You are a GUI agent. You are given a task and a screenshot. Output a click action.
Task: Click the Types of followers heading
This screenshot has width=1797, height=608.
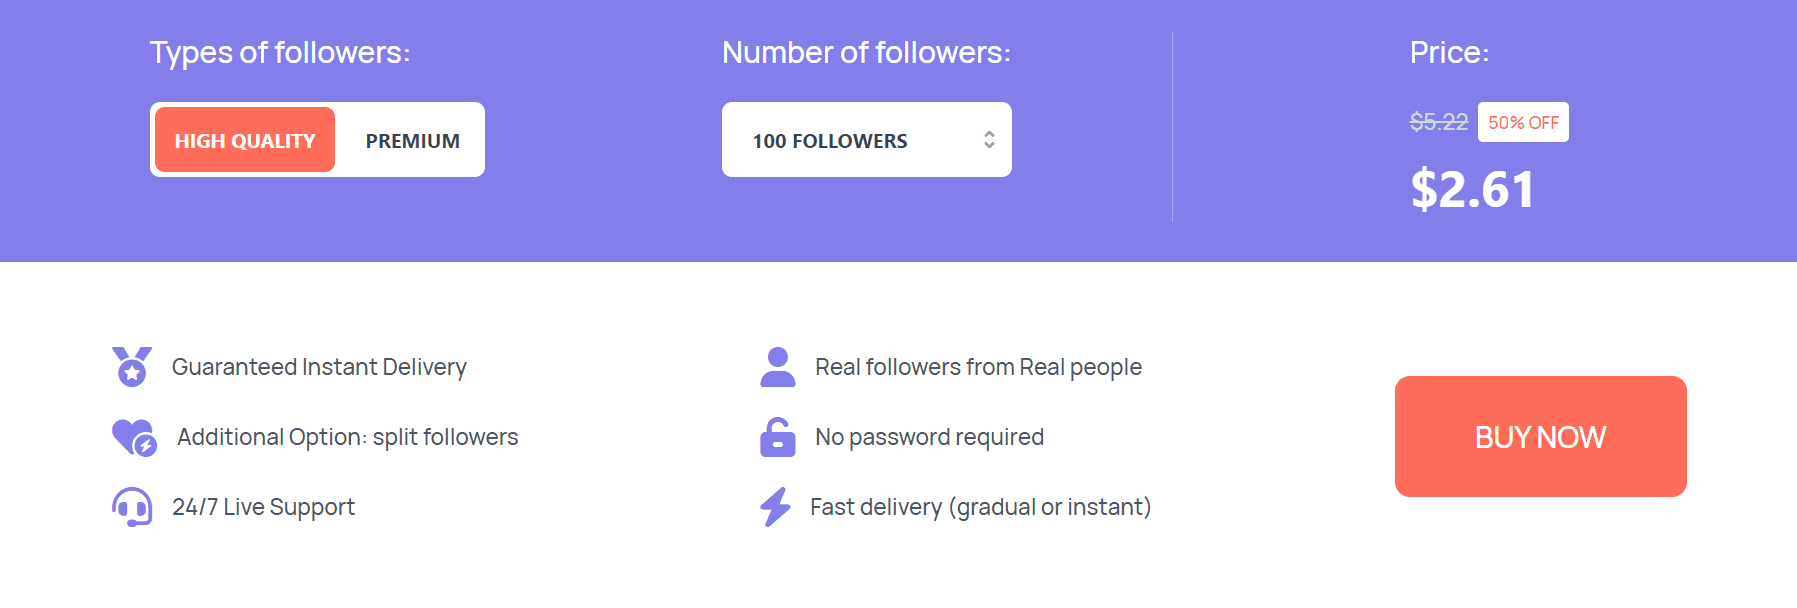click(x=280, y=52)
